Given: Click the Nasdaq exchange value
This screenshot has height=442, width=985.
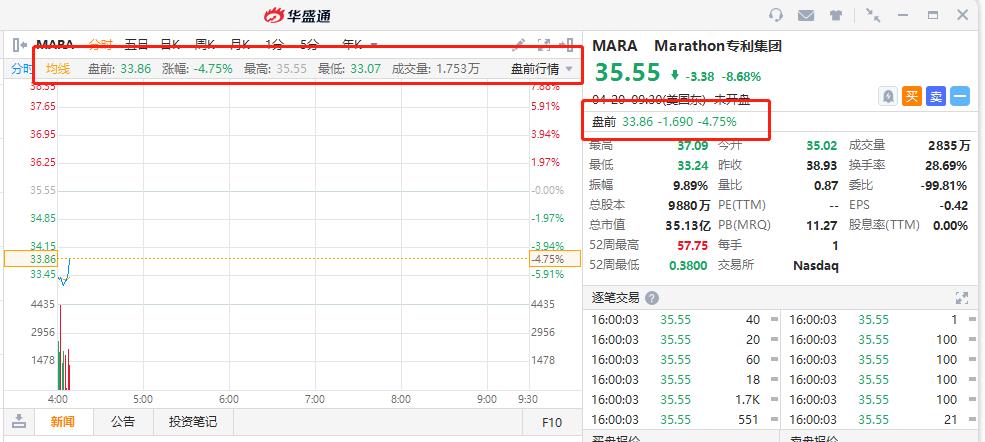Looking at the screenshot, I should point(815,266).
